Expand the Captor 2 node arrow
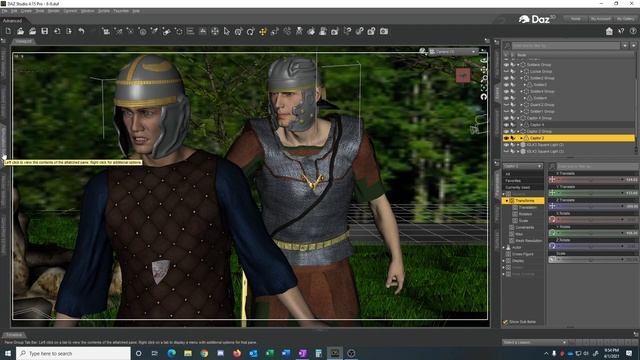The height and width of the screenshot is (360, 640). coord(521,138)
